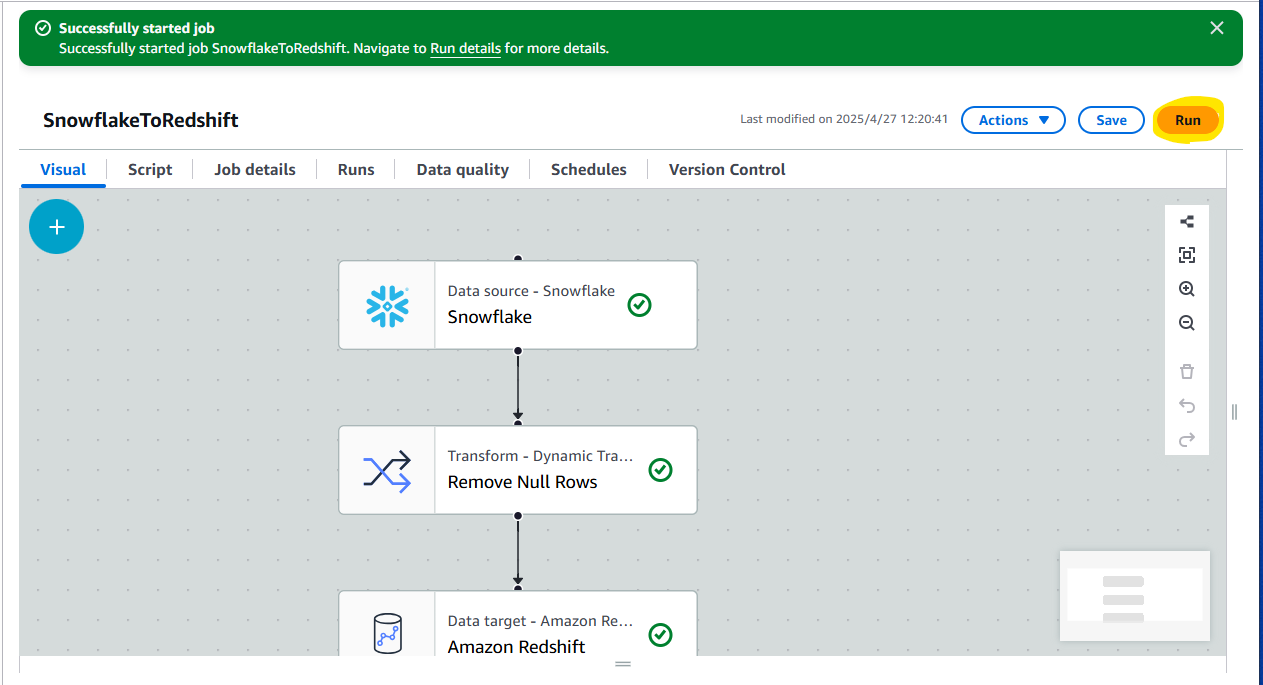The width and height of the screenshot is (1263, 685).
Task: Open the Job details tab
Action: point(255,169)
